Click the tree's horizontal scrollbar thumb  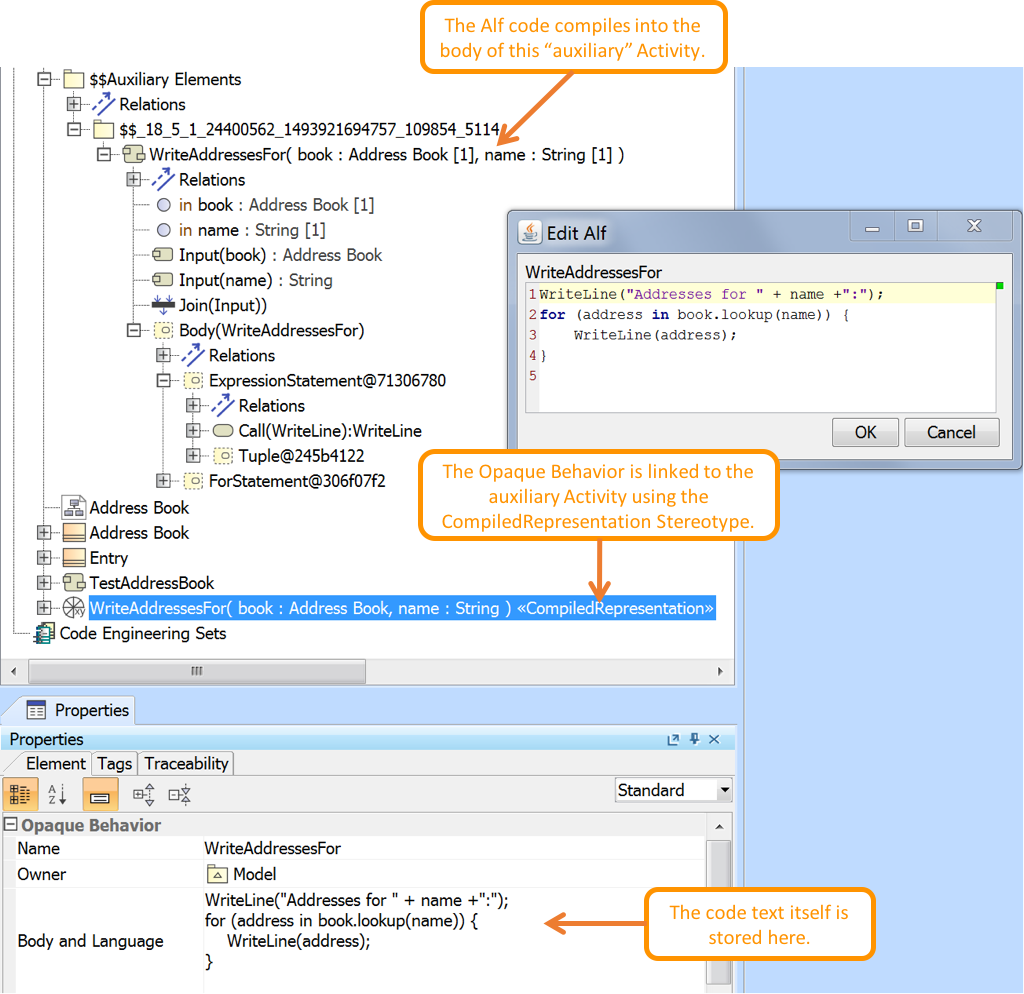196,670
